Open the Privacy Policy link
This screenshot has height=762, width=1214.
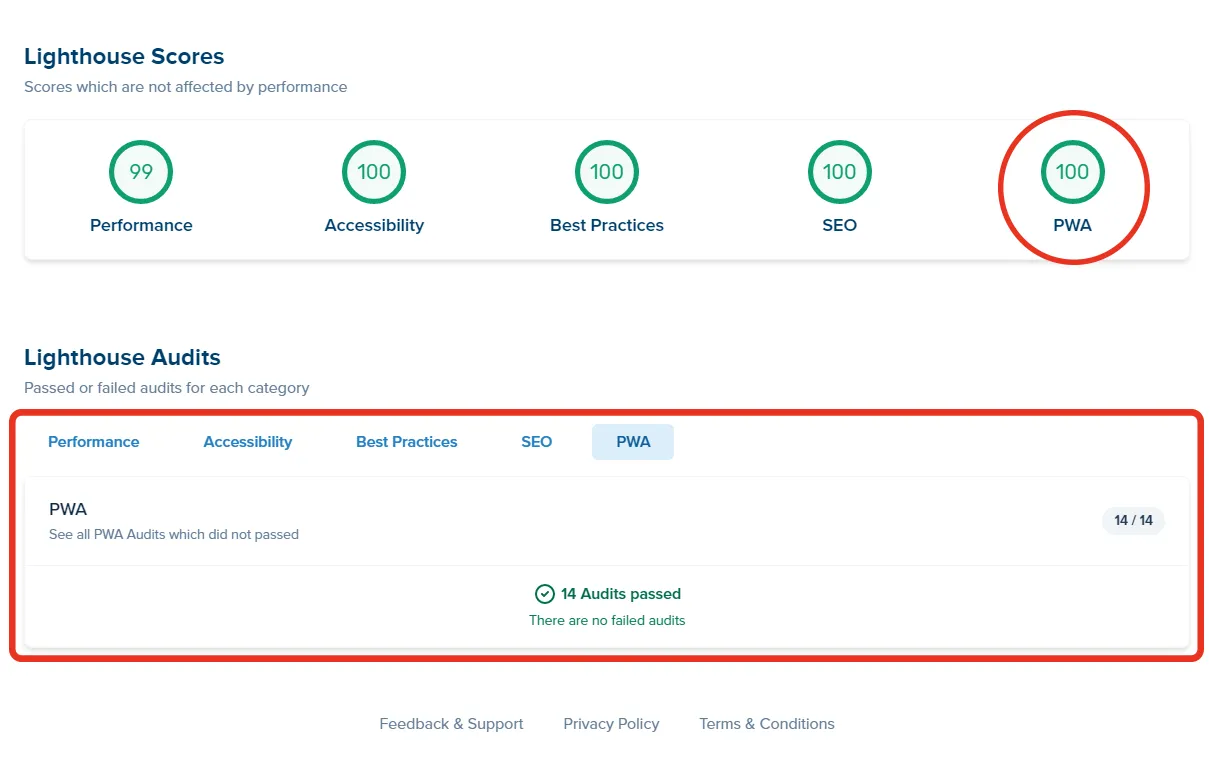click(612, 724)
